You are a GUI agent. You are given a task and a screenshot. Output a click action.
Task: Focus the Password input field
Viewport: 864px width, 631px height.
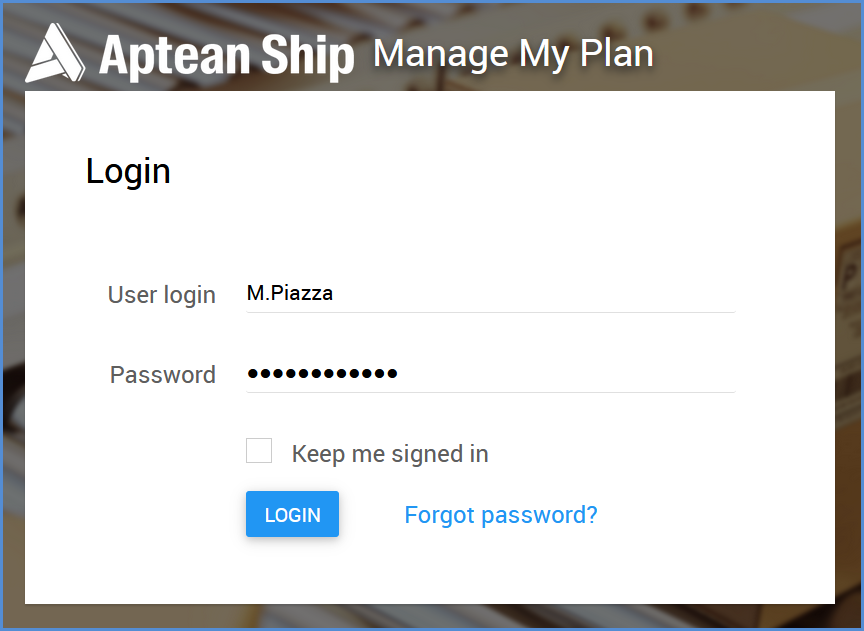click(490, 374)
